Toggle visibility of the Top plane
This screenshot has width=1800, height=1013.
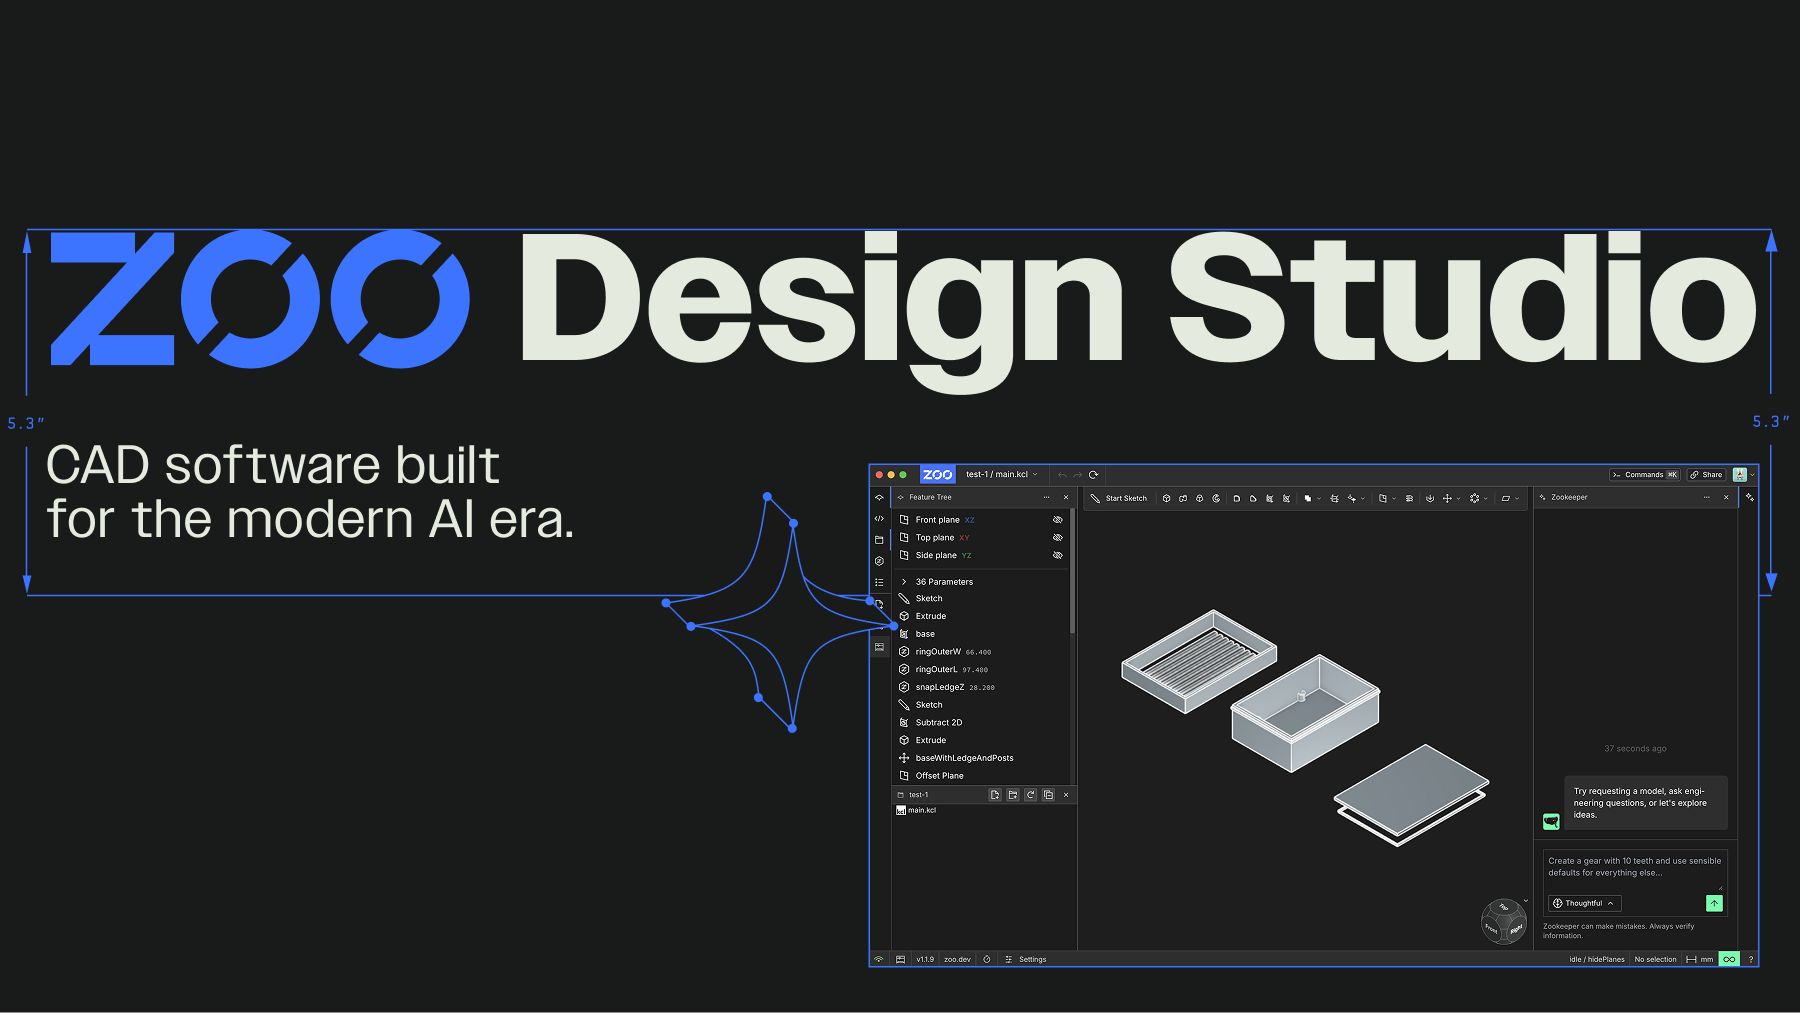1057,538
